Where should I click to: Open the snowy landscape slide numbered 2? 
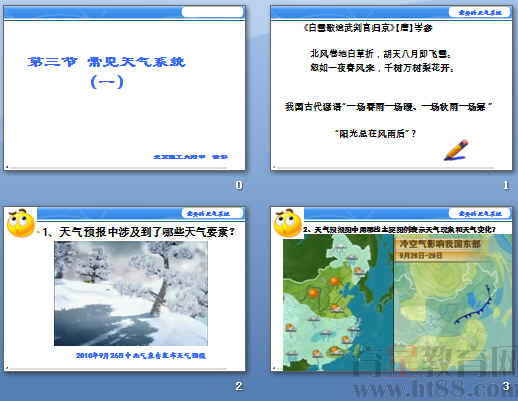[125, 289]
